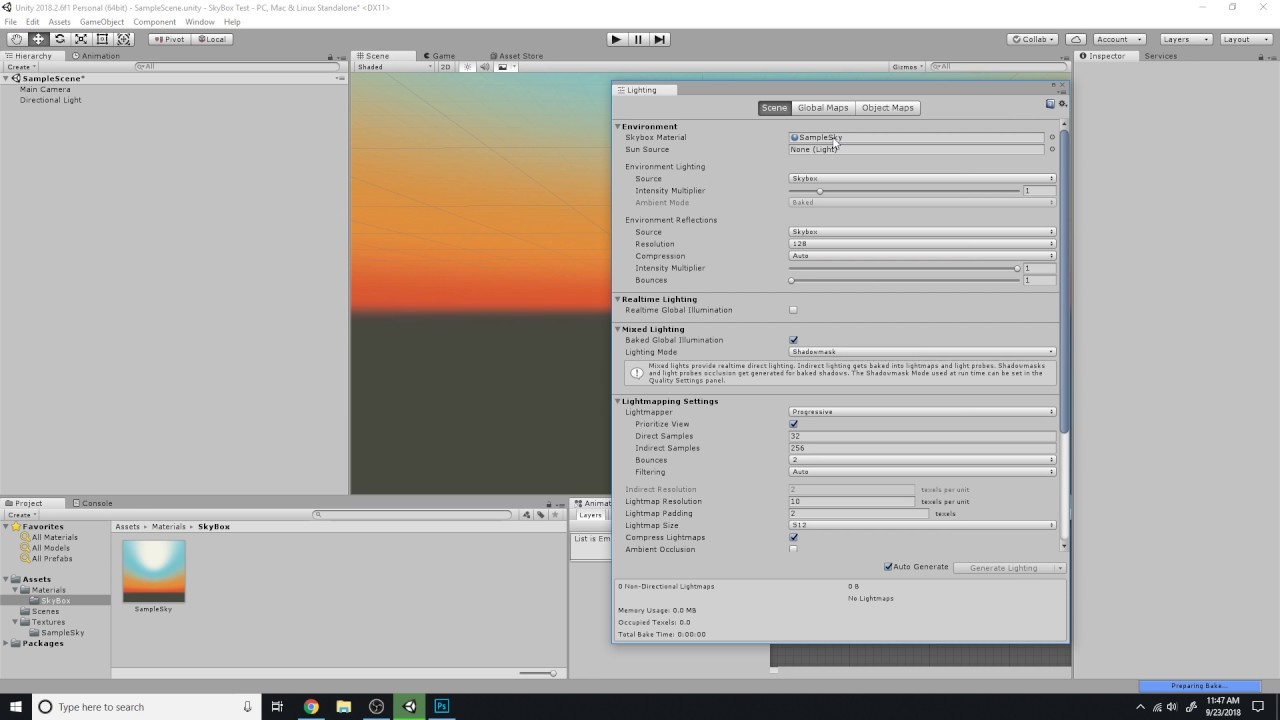This screenshot has height=720, width=1280.
Task: Select the Rect transform tool
Action: 102,39
